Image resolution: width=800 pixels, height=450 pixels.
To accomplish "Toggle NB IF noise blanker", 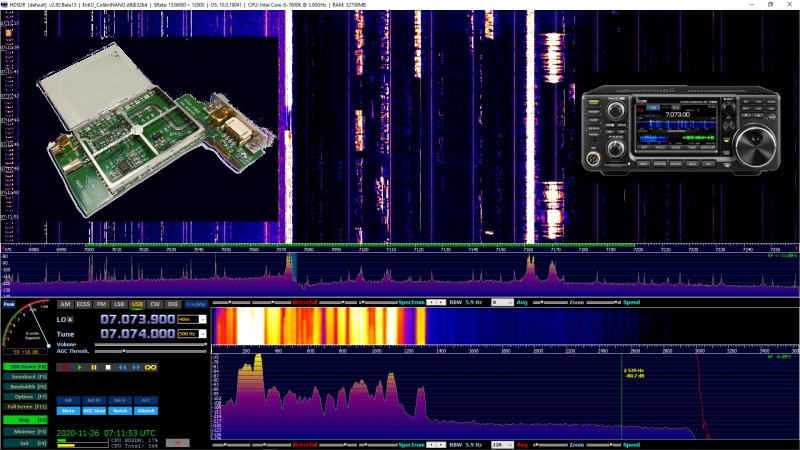I will click(120, 401).
